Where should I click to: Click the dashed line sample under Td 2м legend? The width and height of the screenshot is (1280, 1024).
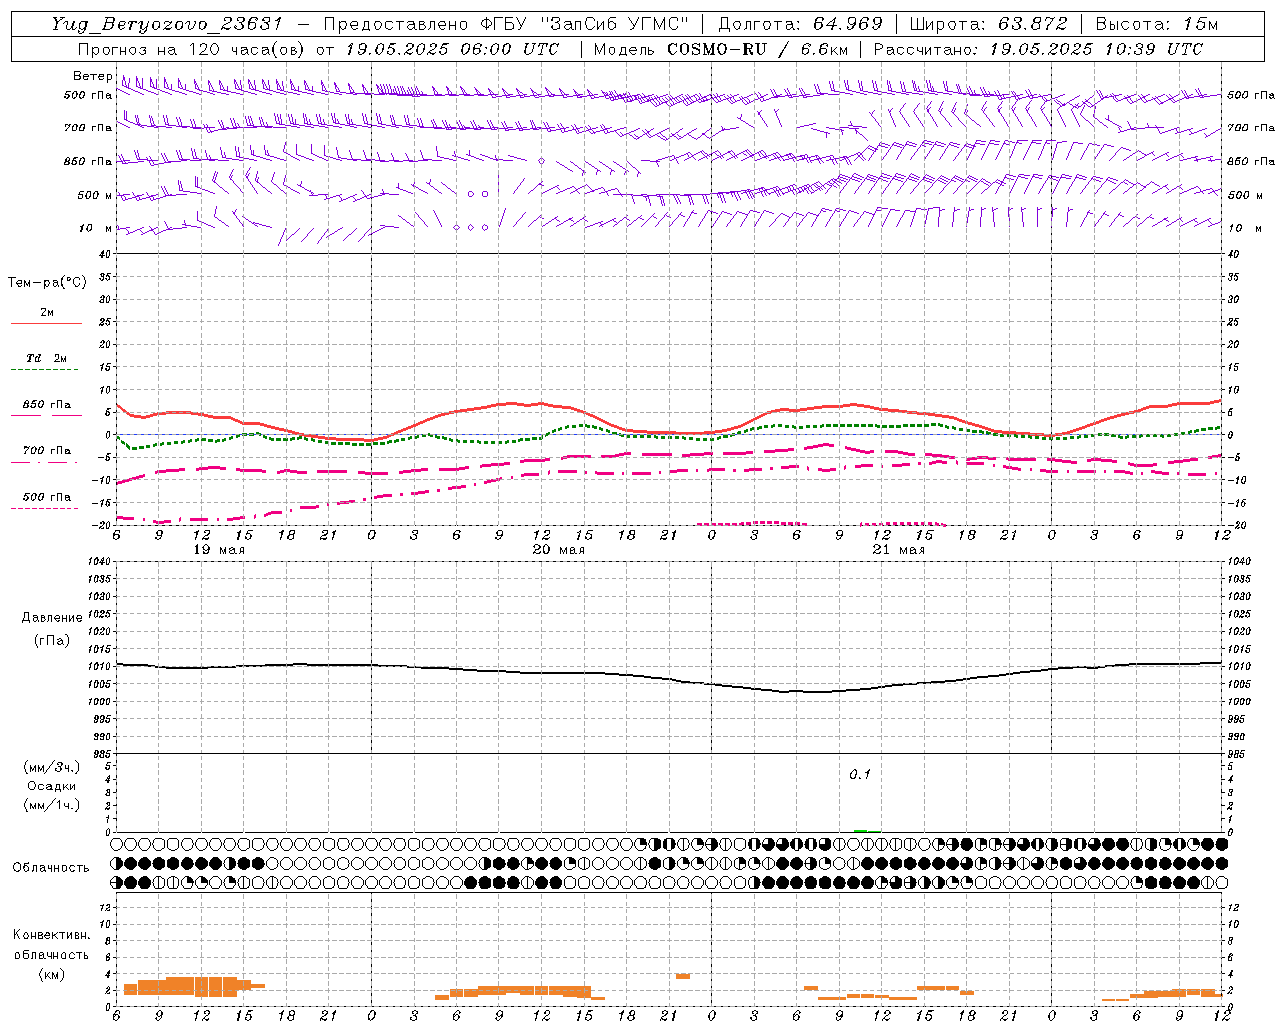(45, 370)
